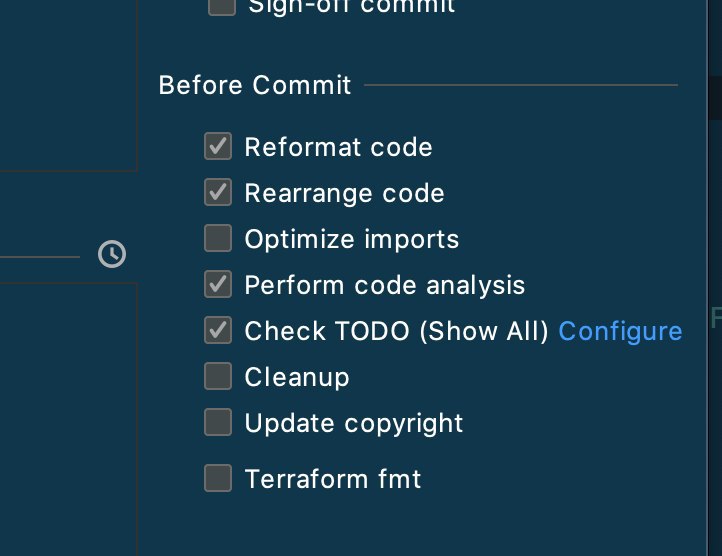Uncheck the Reformat code checkbox

(x=218, y=146)
